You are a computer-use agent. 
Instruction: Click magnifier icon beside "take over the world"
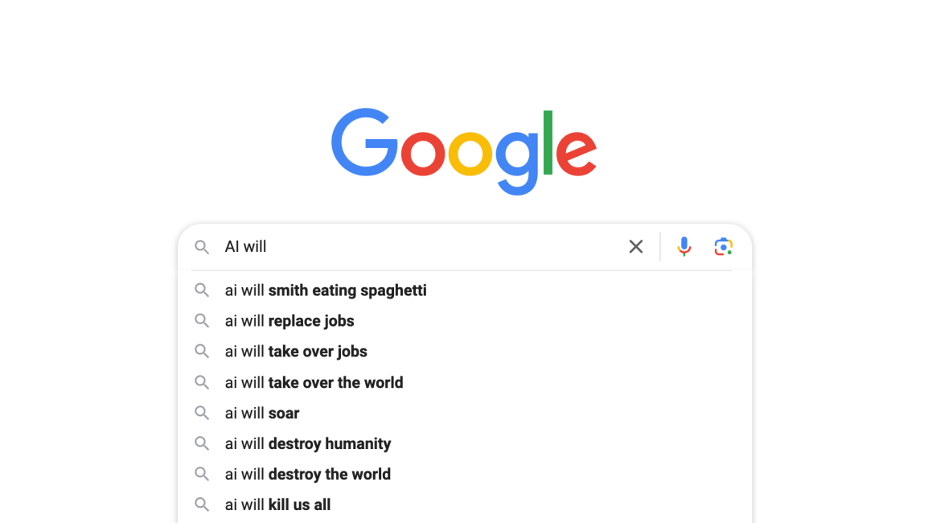click(x=202, y=383)
